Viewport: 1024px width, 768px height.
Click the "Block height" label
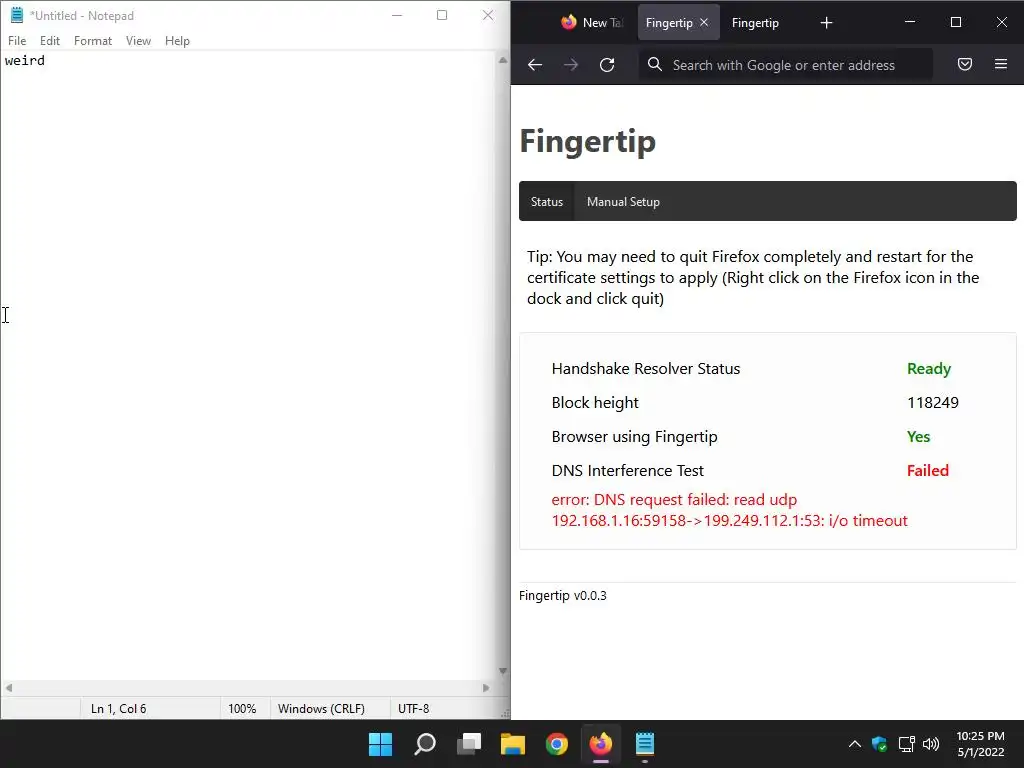[595, 402]
